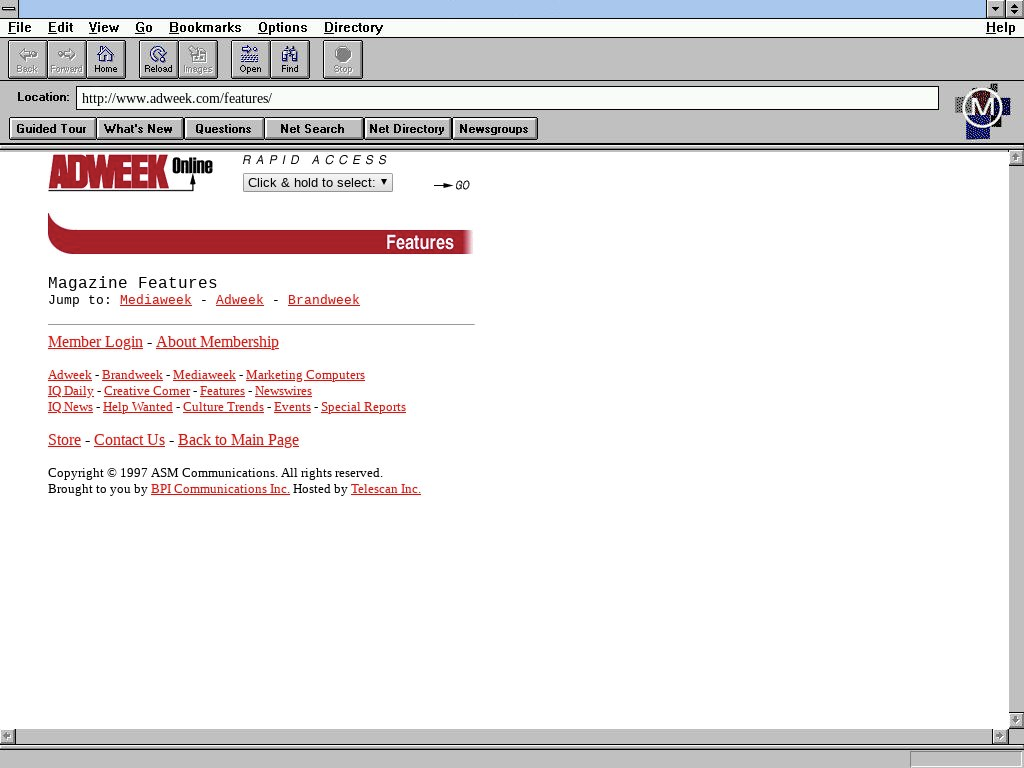Open a location with Open icon
The height and width of the screenshot is (768, 1024).
pyautogui.click(x=250, y=59)
